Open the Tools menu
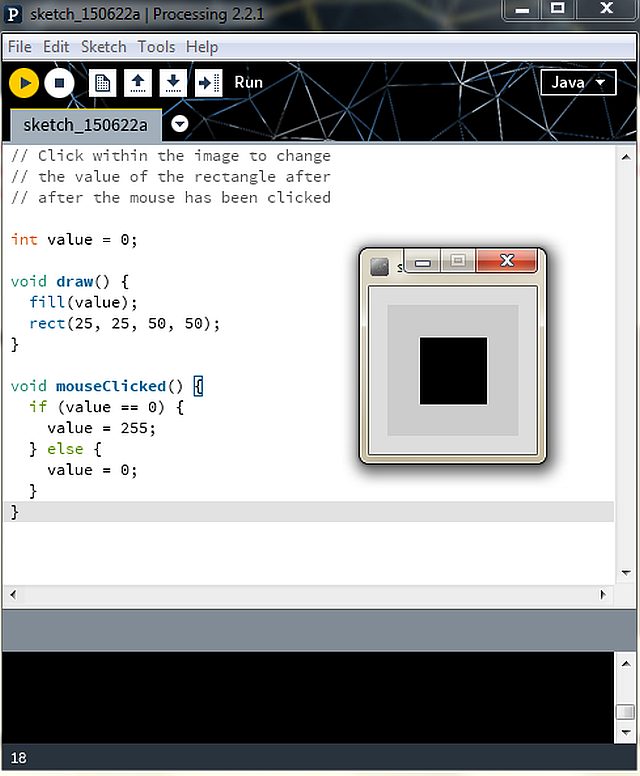This screenshot has width=640, height=776. pyautogui.click(x=156, y=47)
